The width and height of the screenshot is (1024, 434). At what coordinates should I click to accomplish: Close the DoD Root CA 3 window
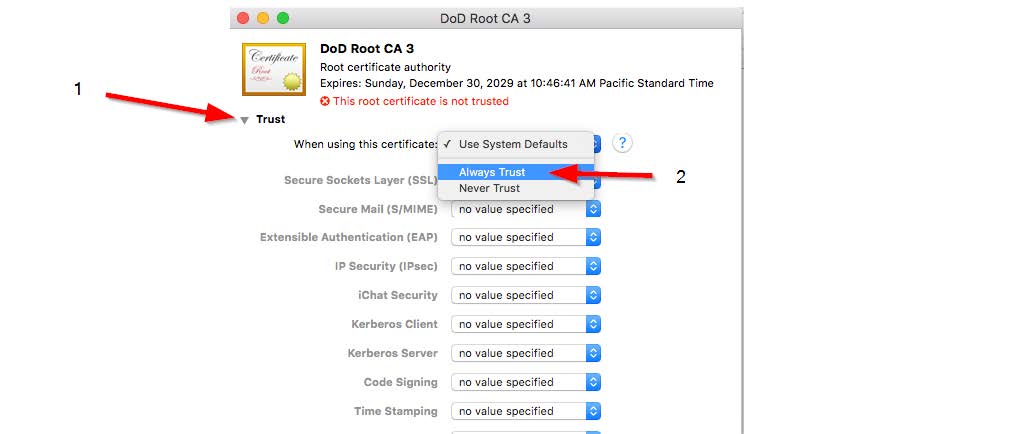click(x=243, y=18)
